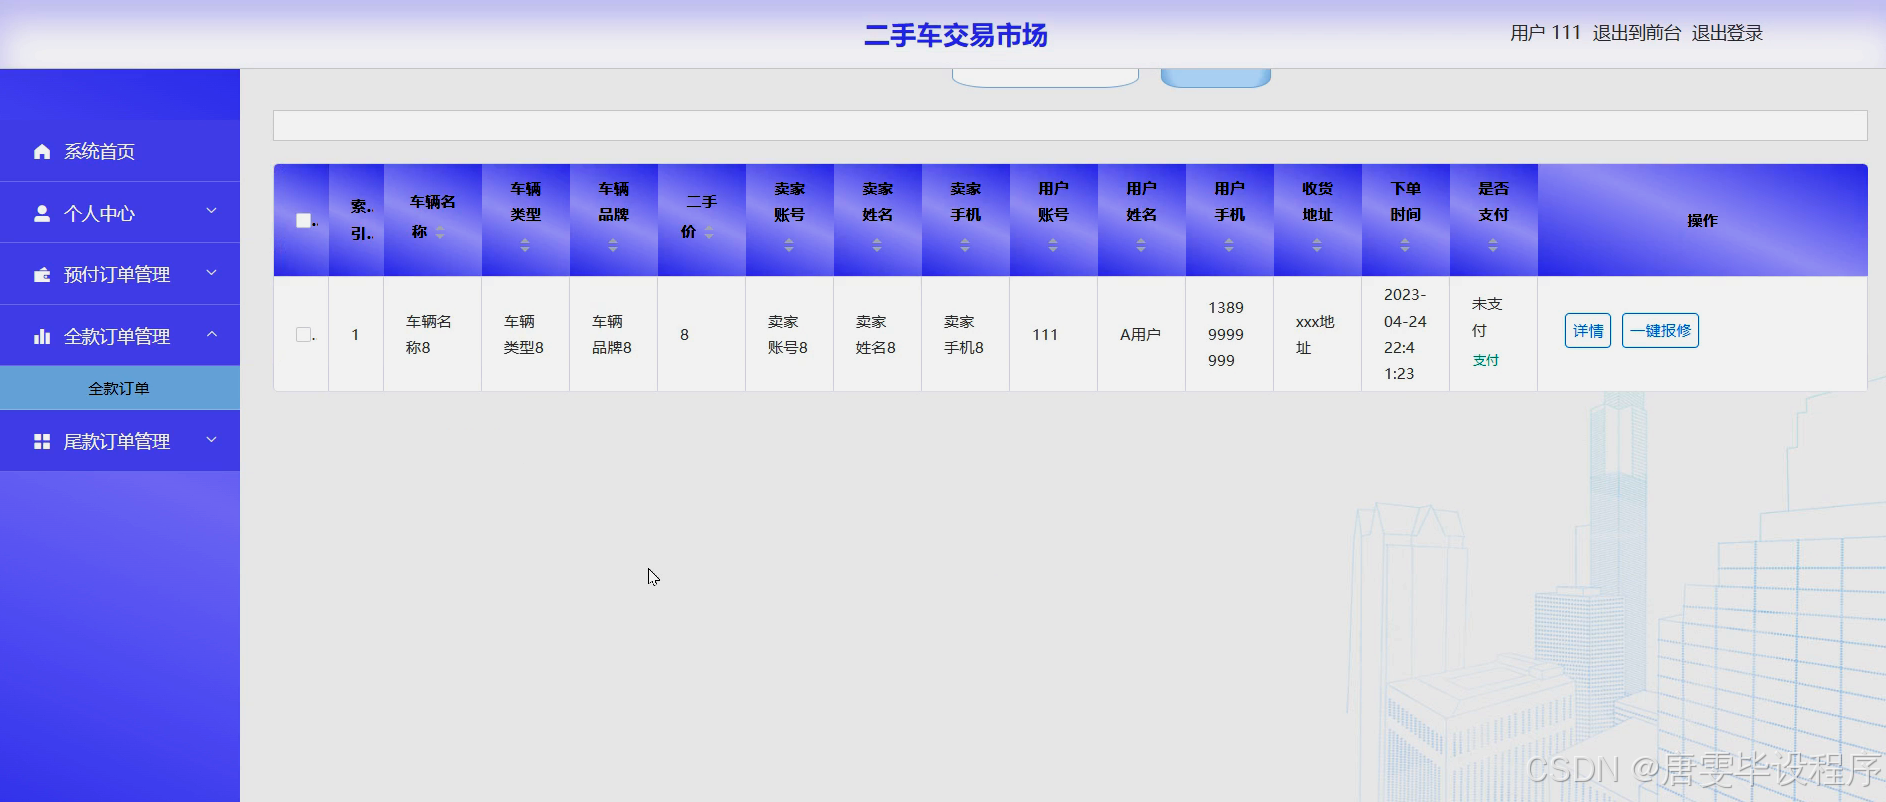Click 退出到前台 in the top bar
1886x802 pixels.
coord(1637,33)
